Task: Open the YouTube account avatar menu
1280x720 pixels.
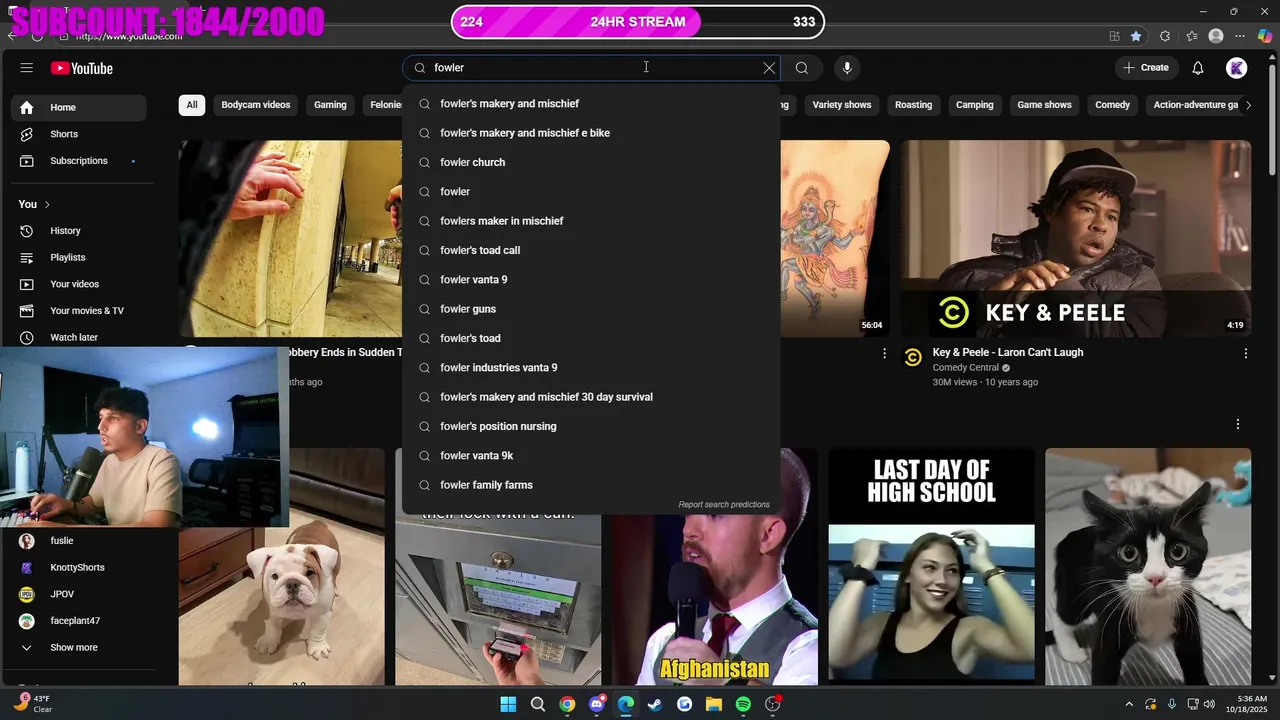Action: [x=1237, y=68]
